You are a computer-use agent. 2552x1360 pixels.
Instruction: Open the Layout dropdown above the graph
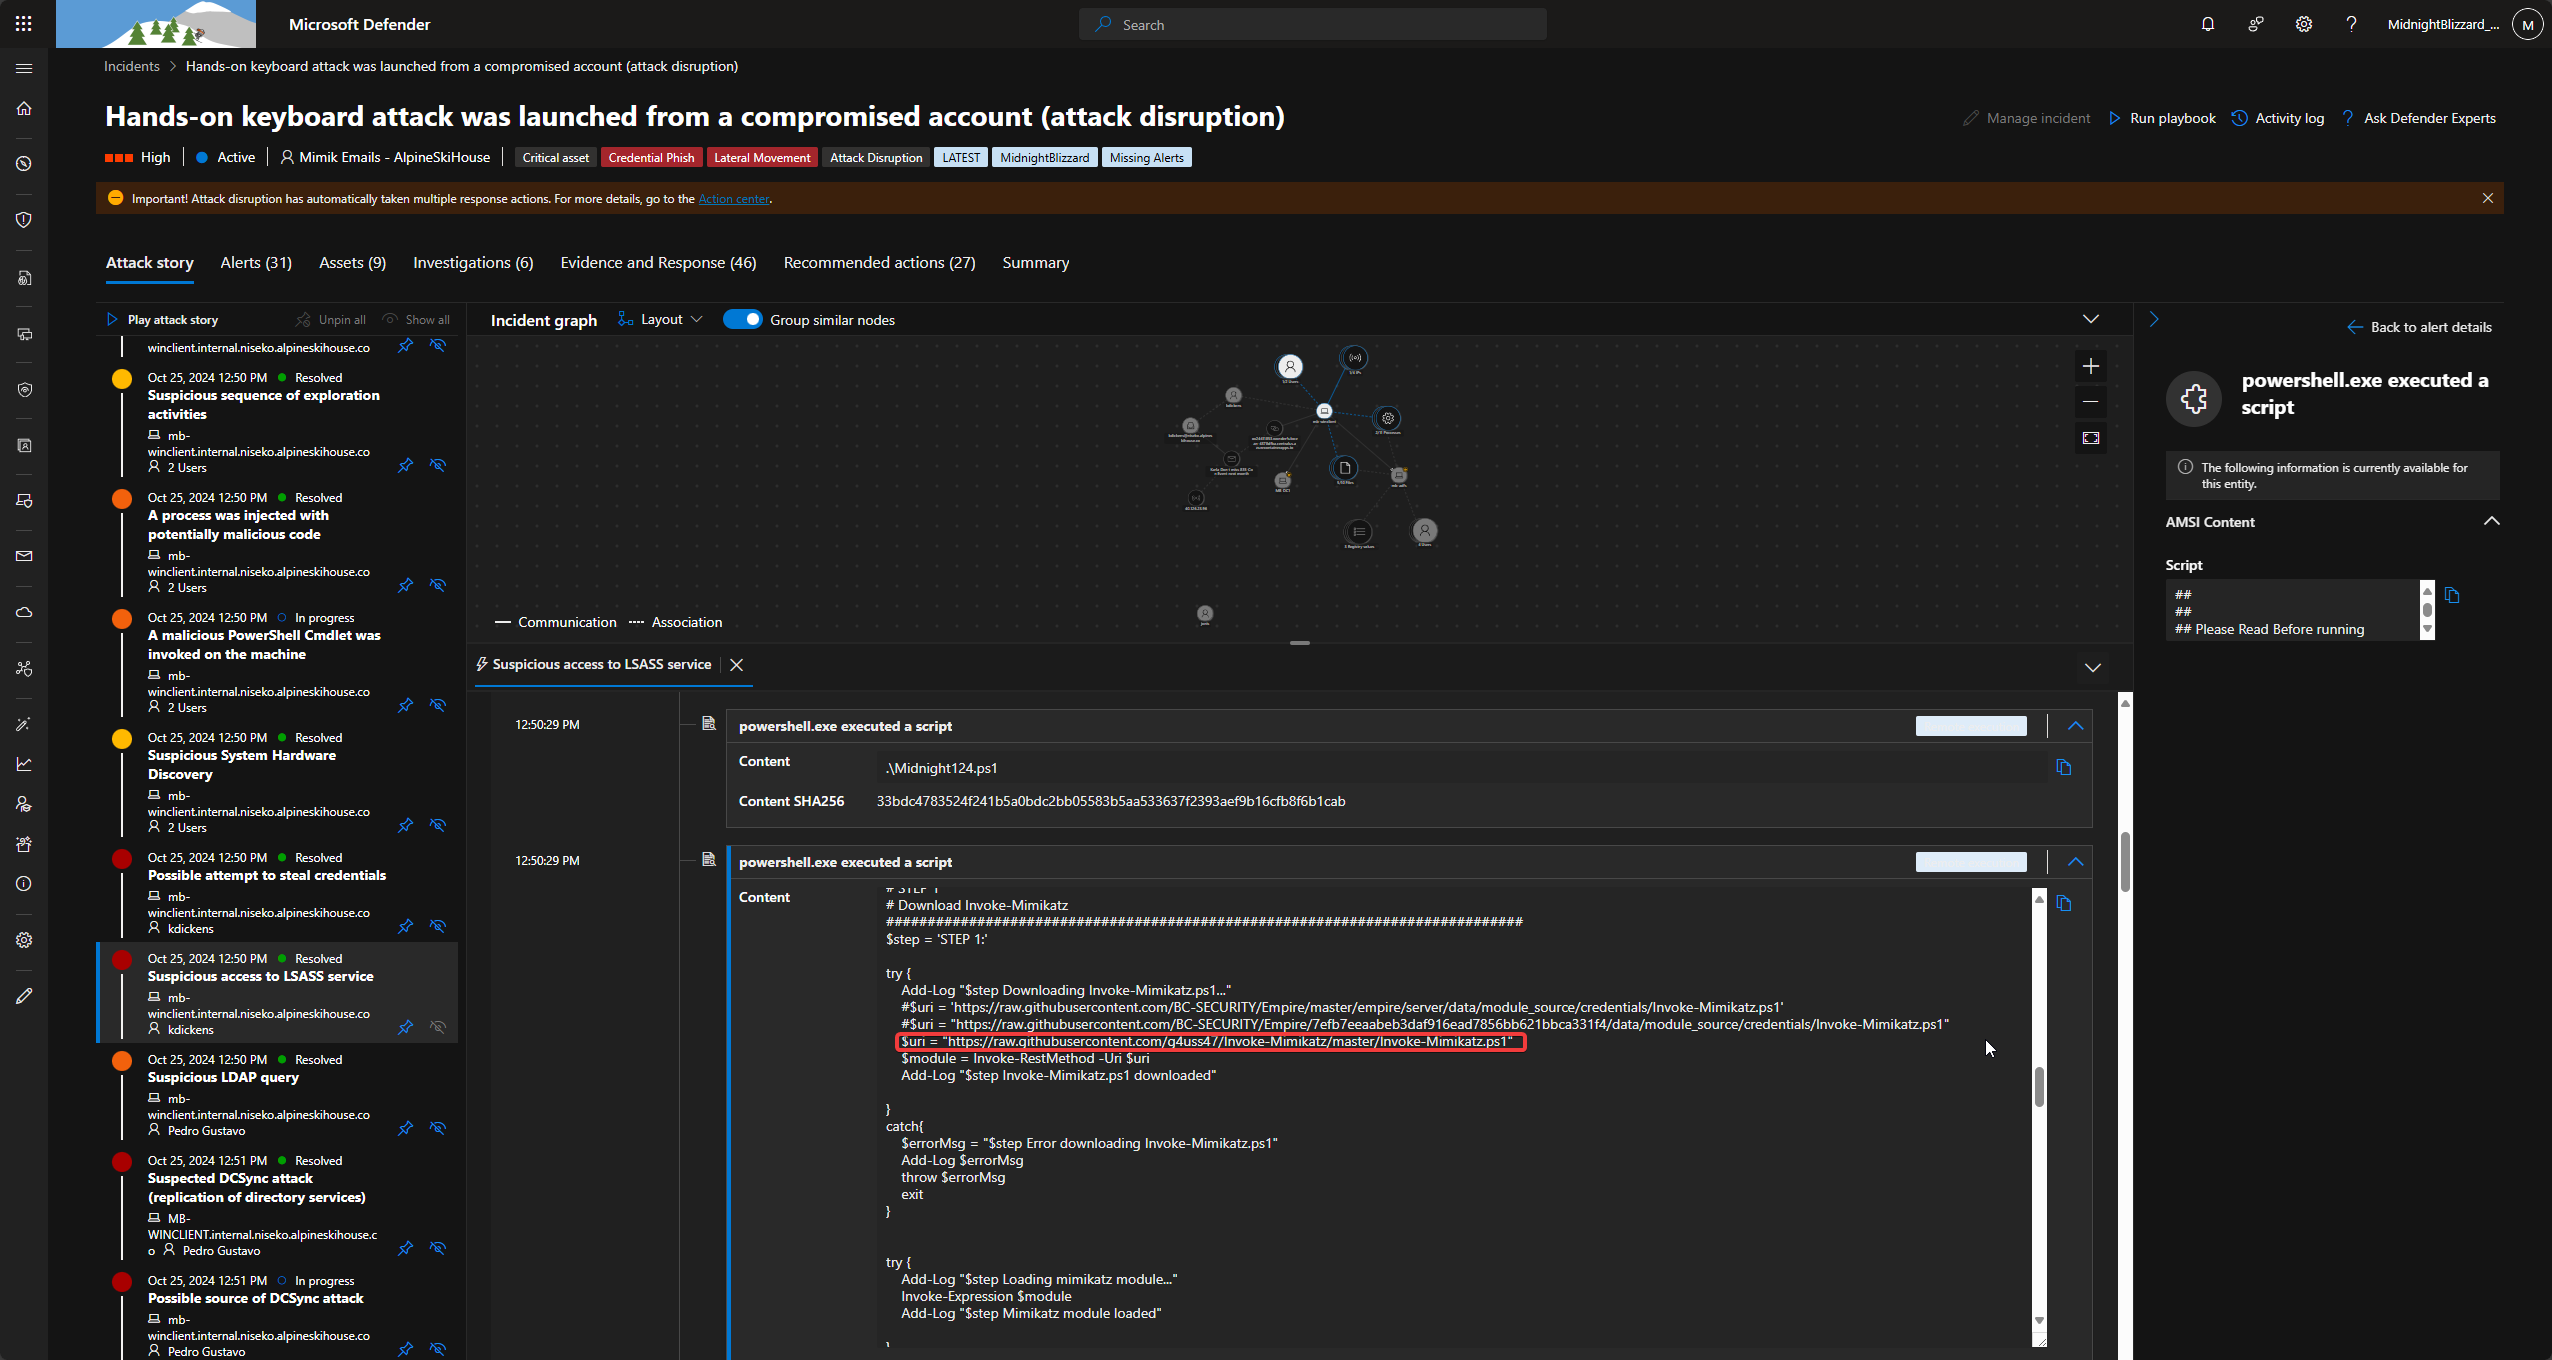tap(662, 319)
